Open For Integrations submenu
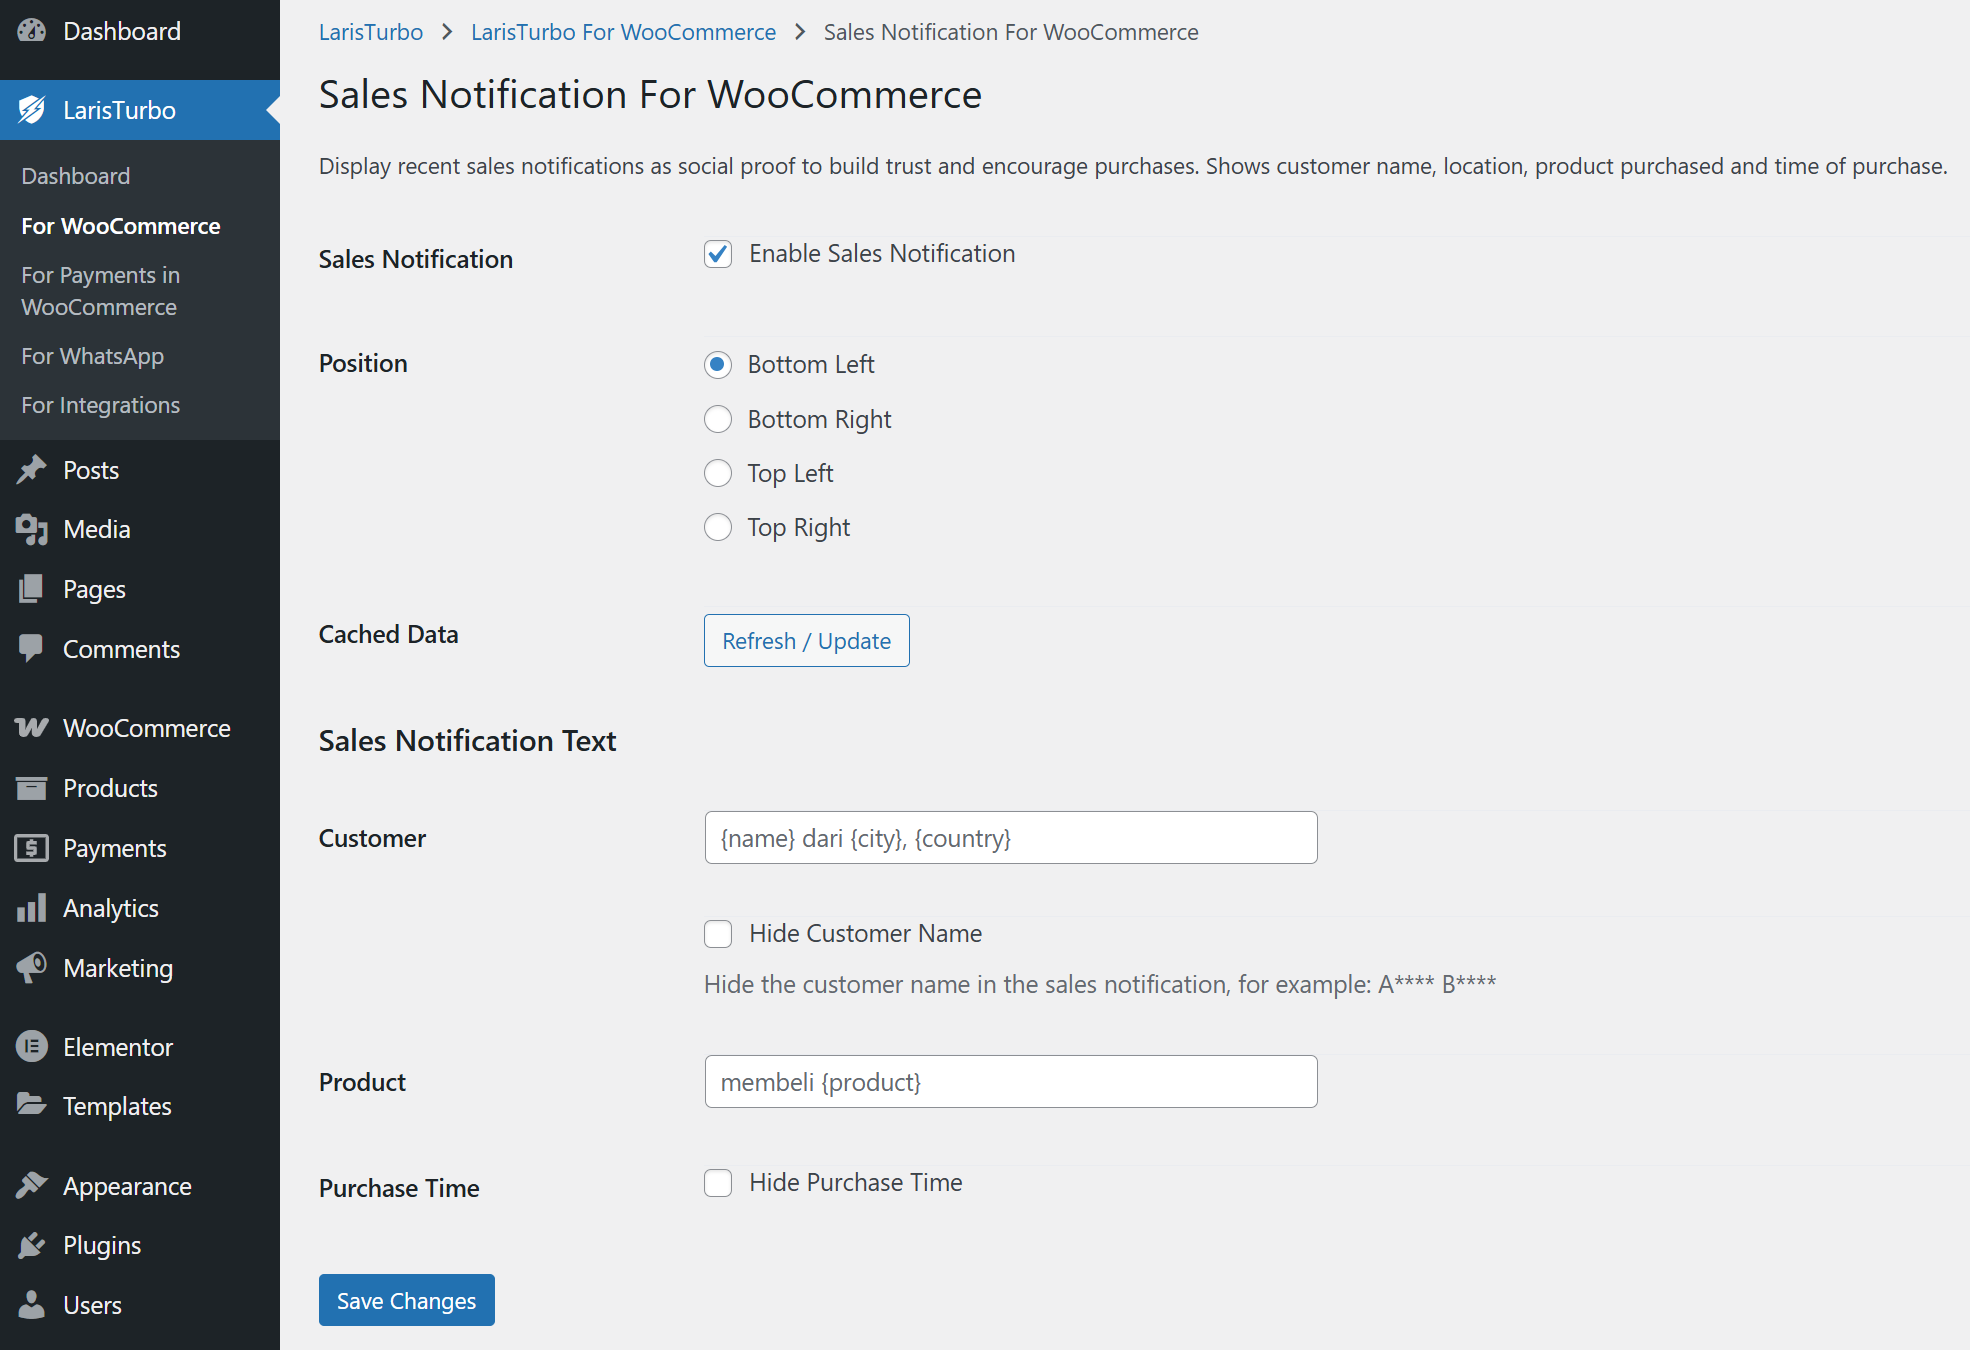1970x1350 pixels. (x=101, y=405)
